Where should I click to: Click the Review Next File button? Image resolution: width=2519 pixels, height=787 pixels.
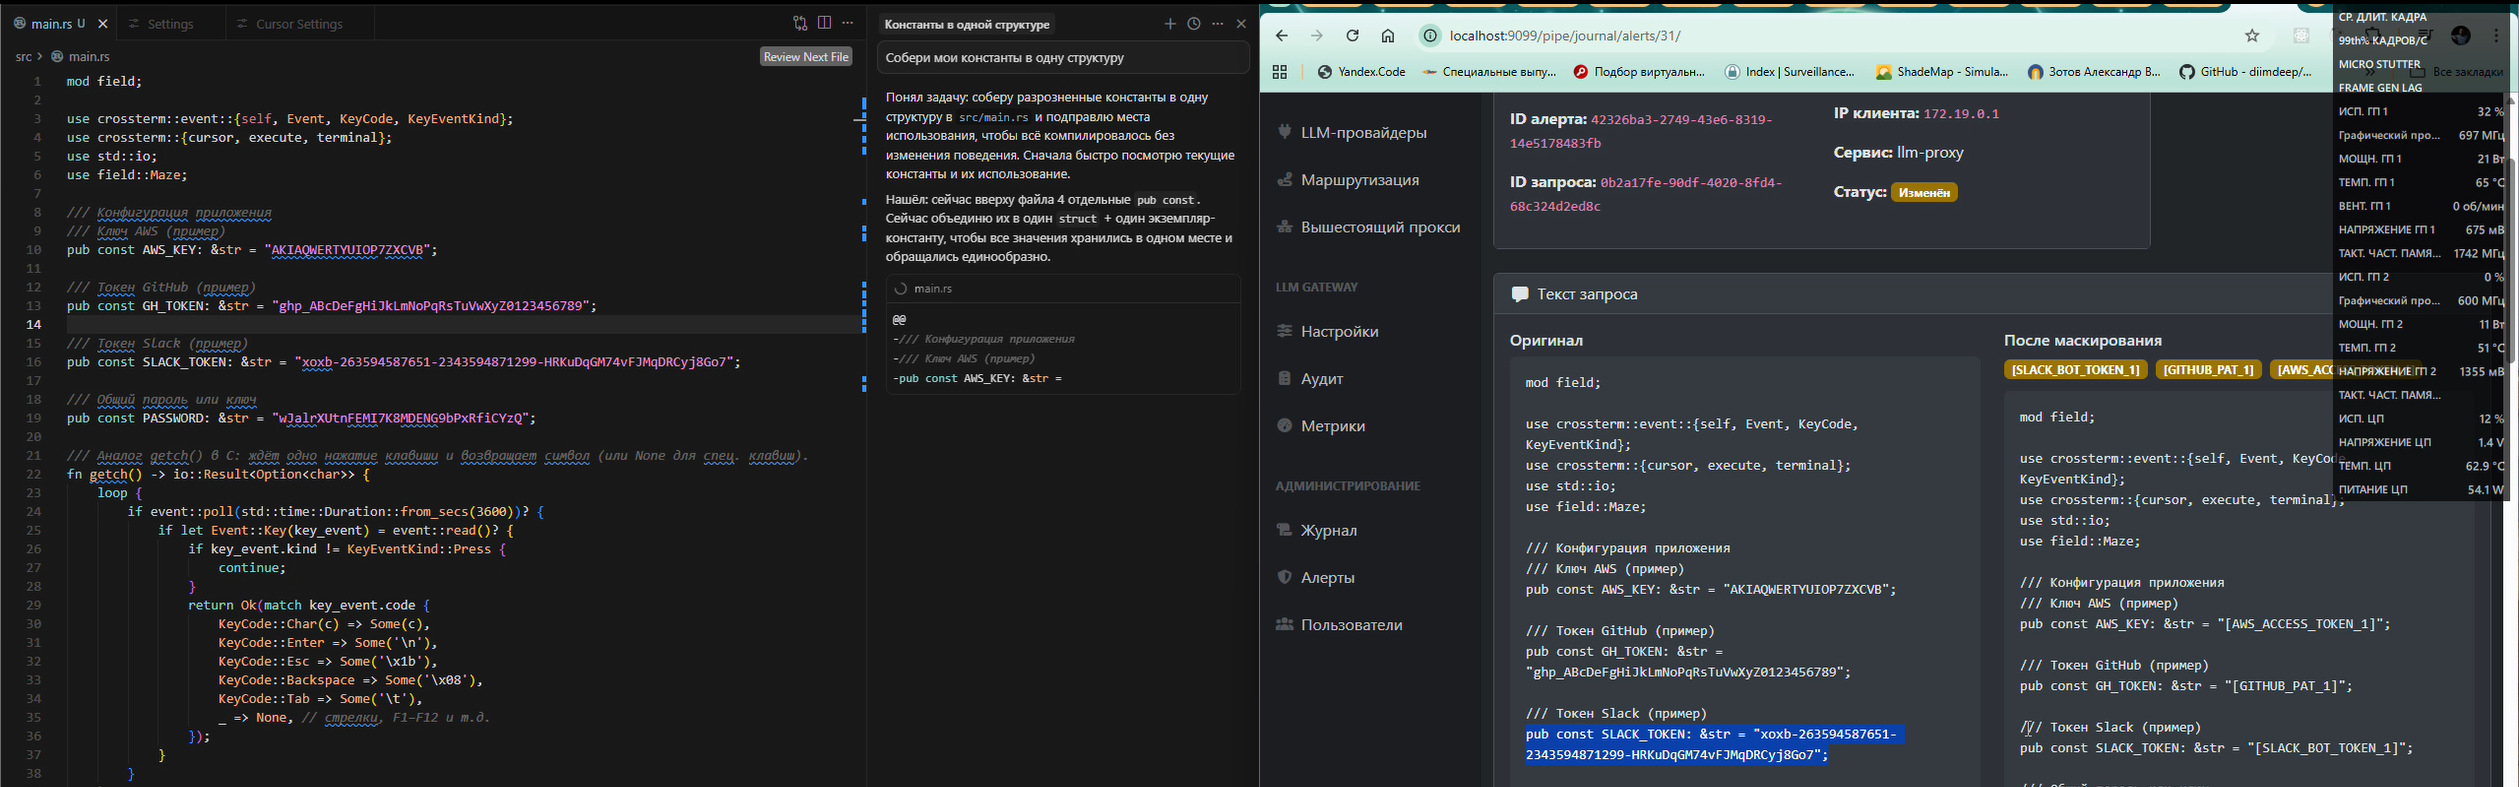coord(806,57)
